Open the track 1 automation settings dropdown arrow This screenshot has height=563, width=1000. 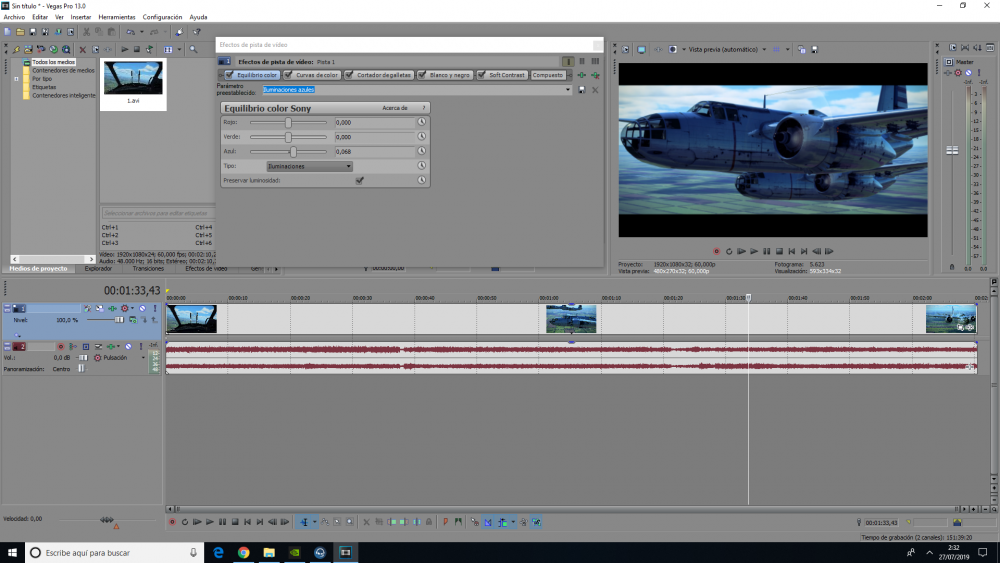tap(133, 309)
